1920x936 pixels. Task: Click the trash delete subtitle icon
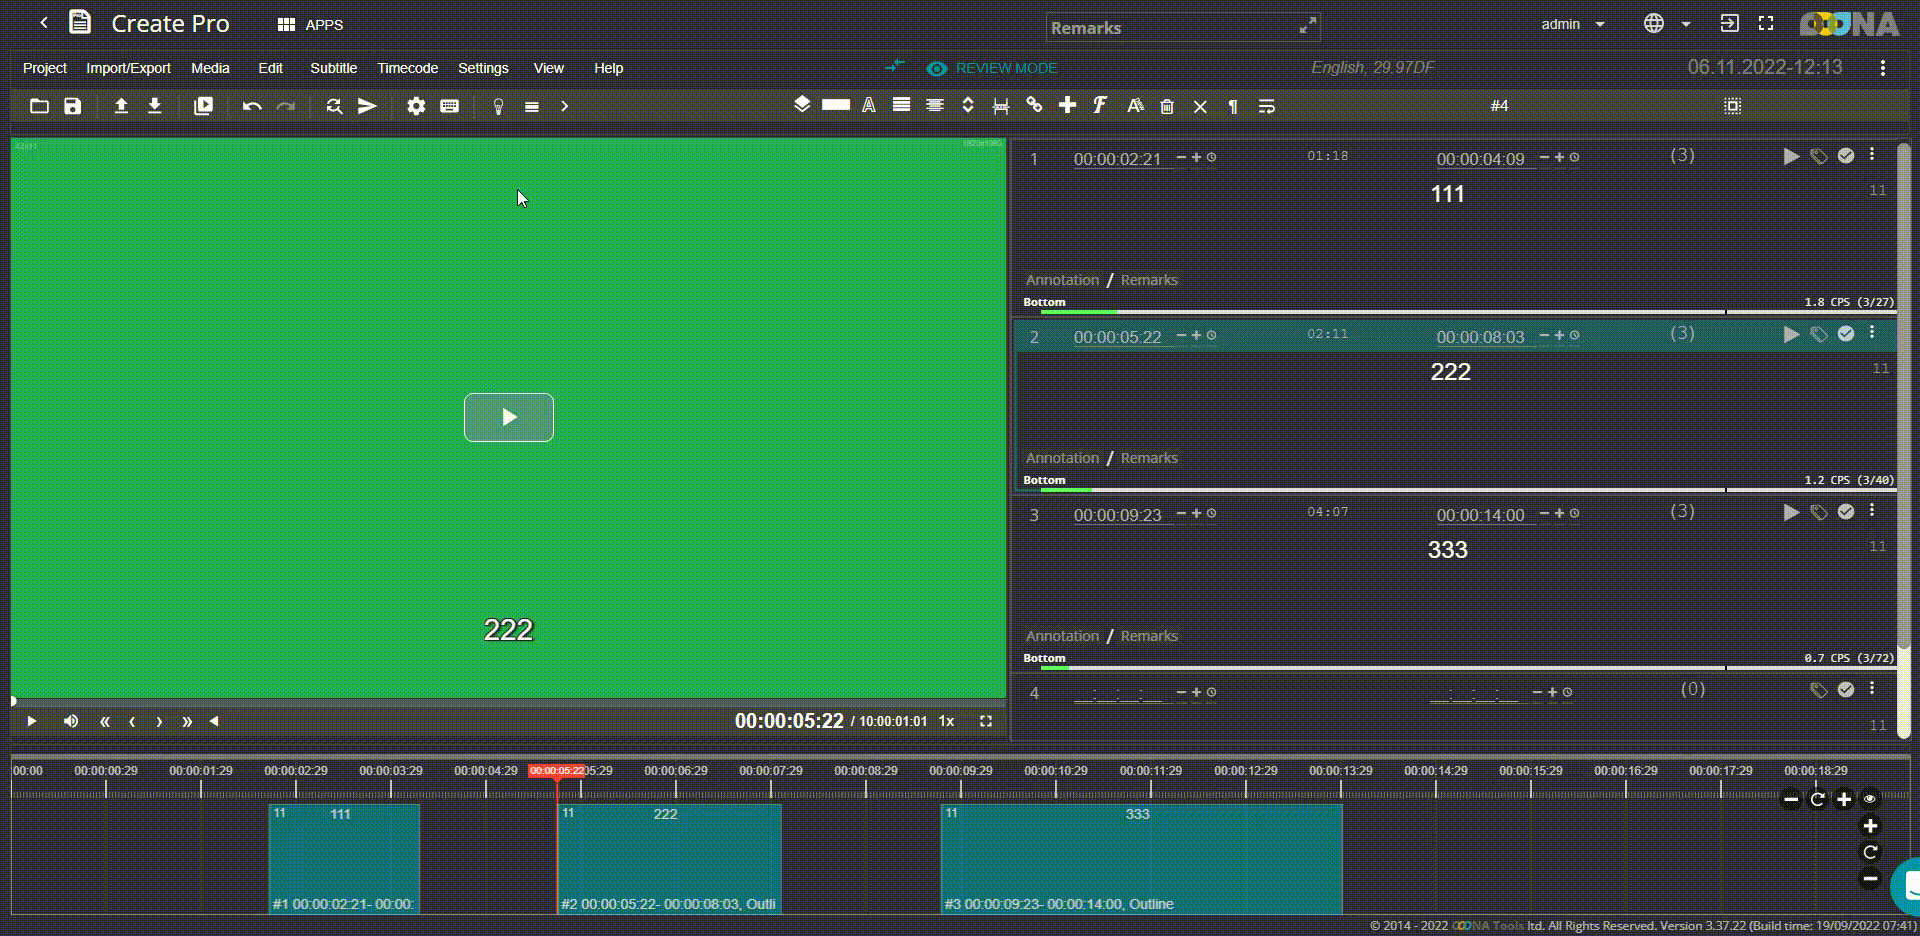[x=1167, y=106]
